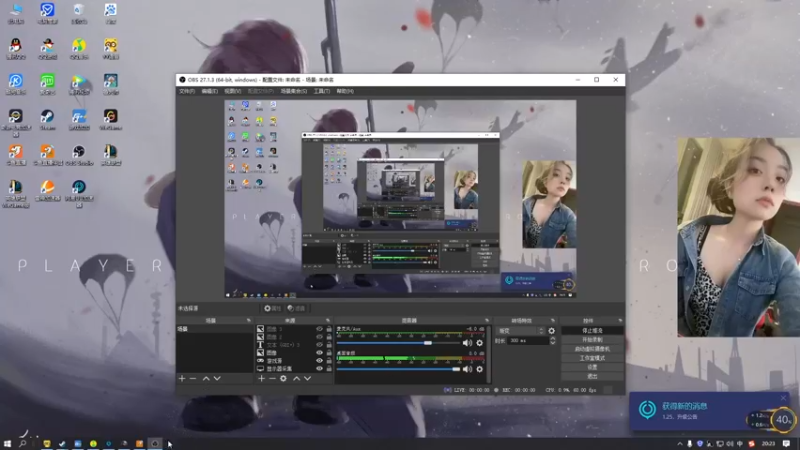Toggle visibility of 图像 3 source
This screenshot has width=800, height=450.
[319, 329]
